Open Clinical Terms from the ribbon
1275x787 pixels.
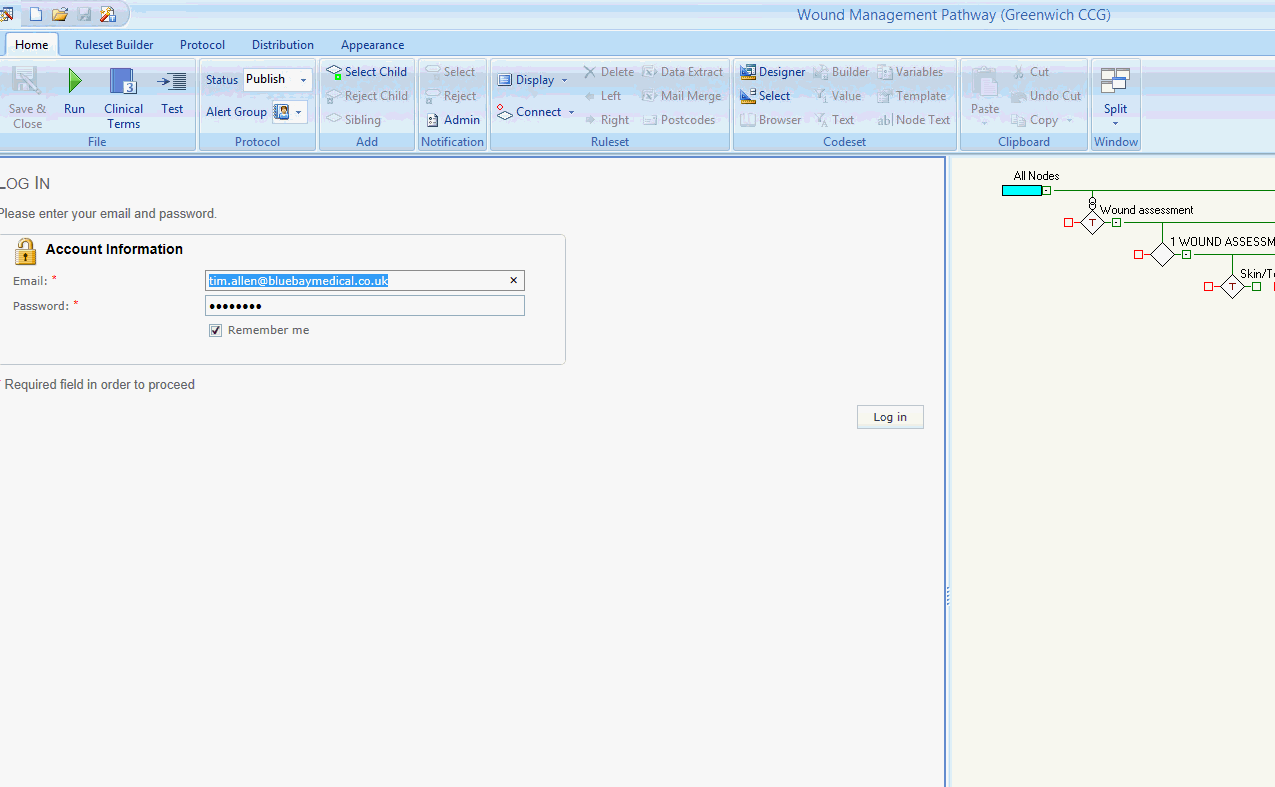click(x=123, y=83)
